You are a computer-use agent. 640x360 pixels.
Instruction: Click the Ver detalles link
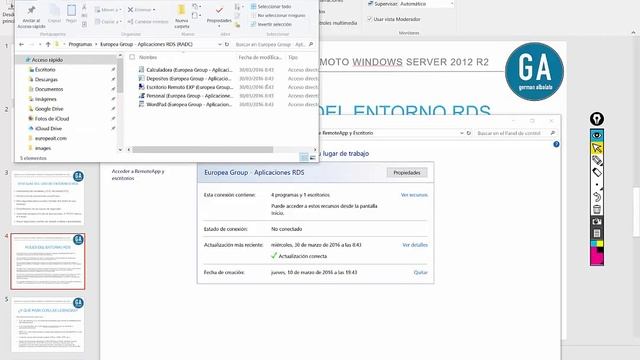pos(415,245)
